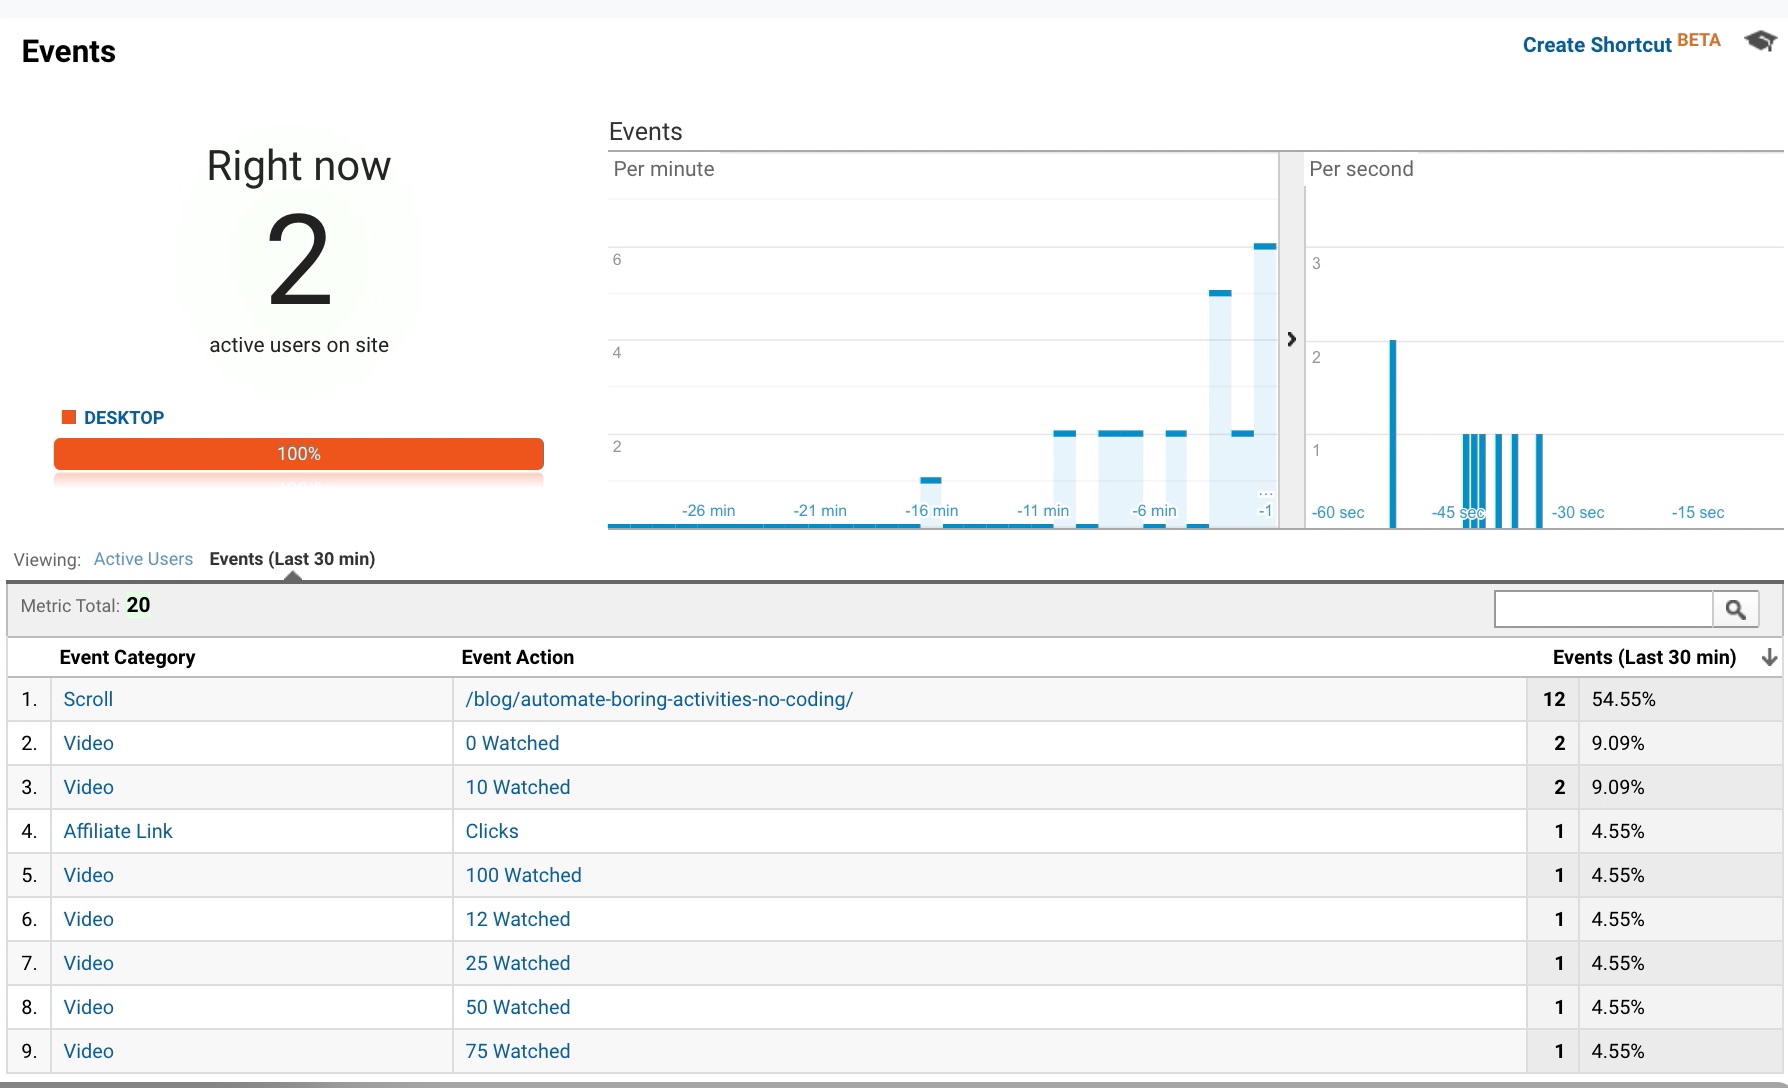Select the Events (Last 30 min) view

(x=292, y=559)
